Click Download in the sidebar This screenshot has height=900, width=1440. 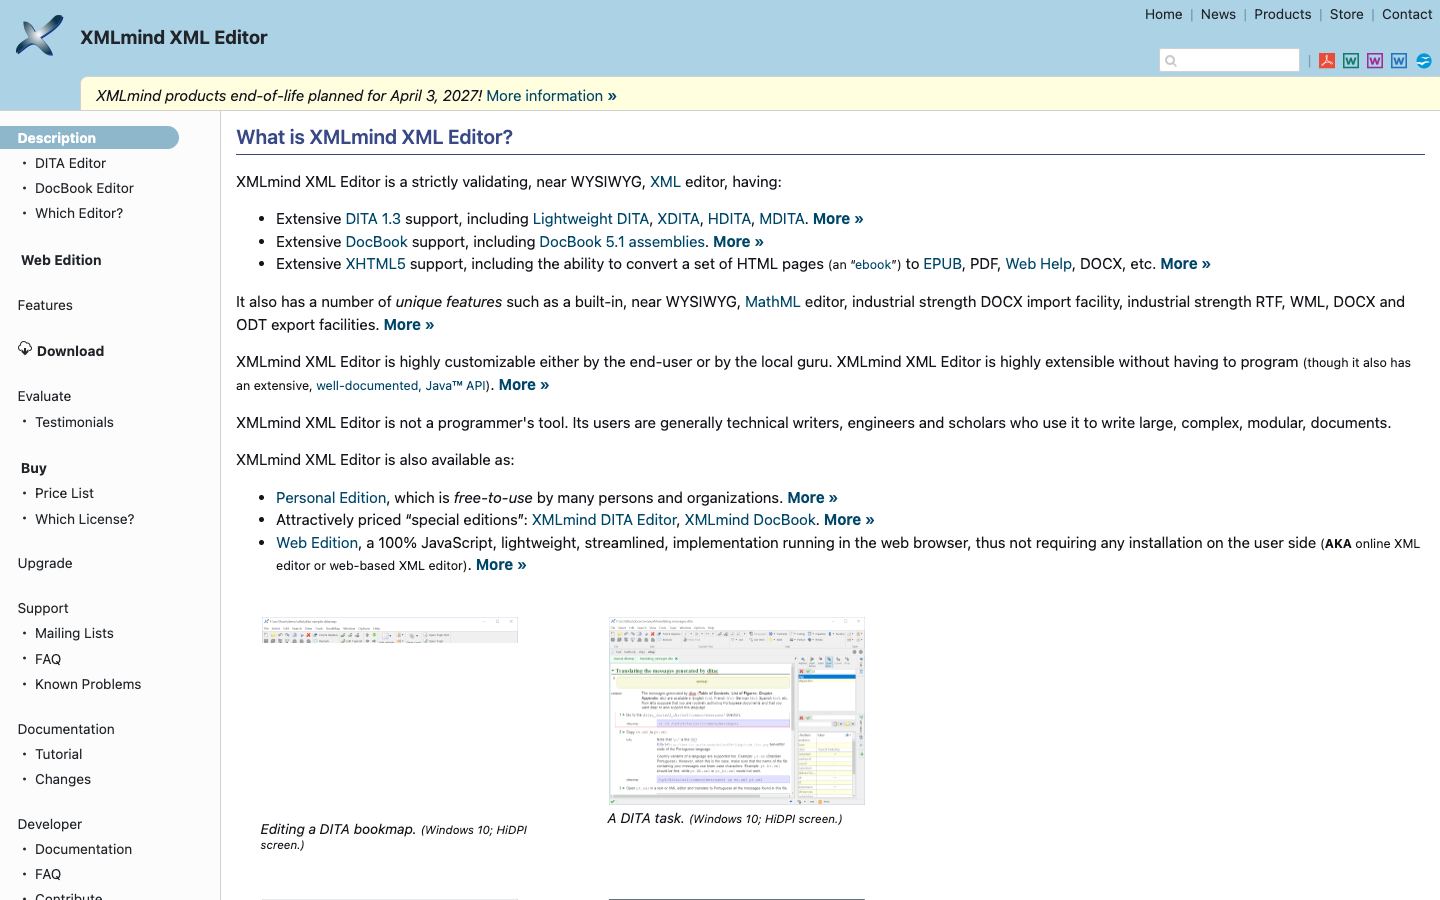point(70,351)
